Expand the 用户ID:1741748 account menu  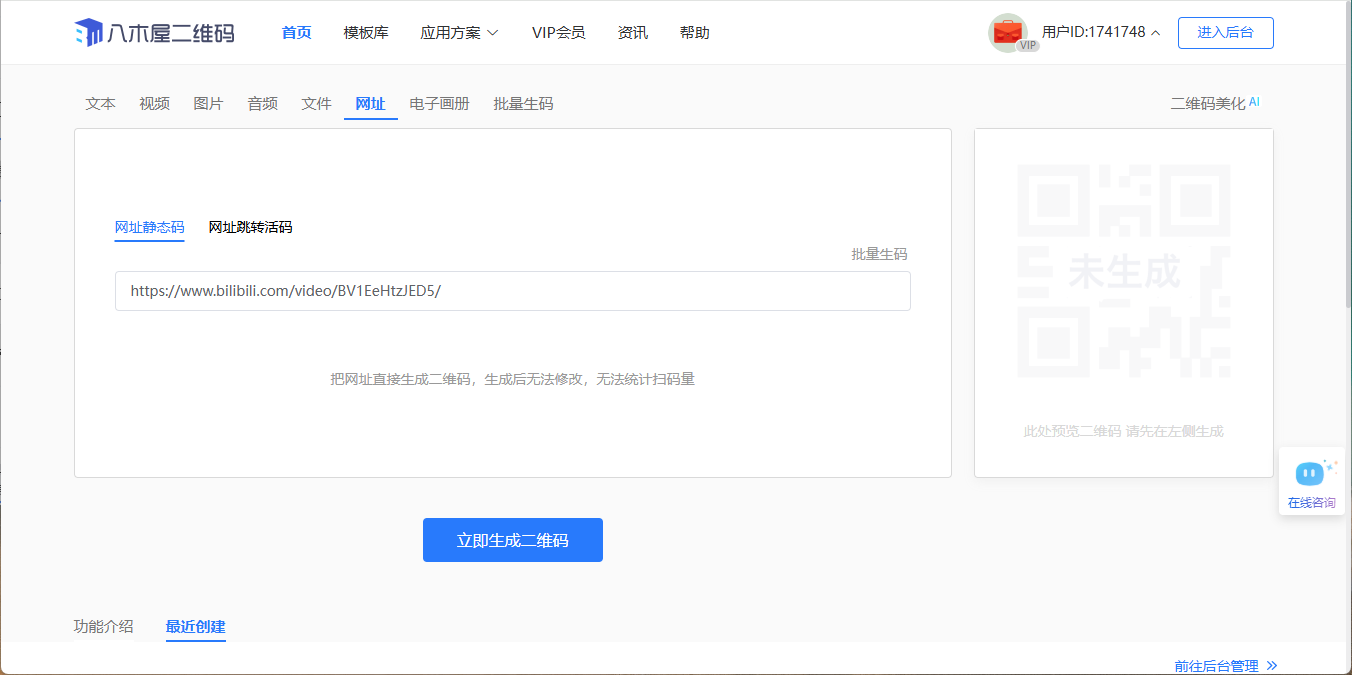coord(1101,33)
